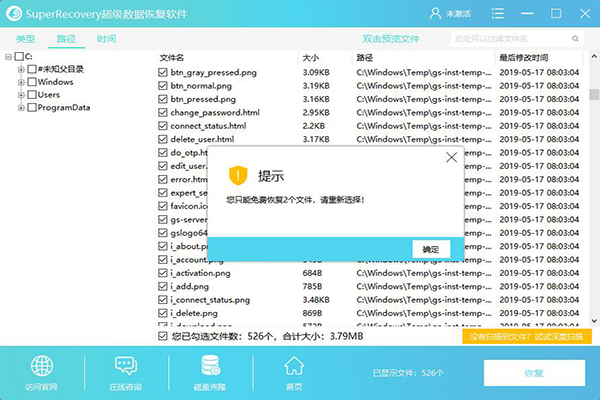Screen dimensions: 600x400
Task: Open the not-activated user account icon
Action: point(435,14)
